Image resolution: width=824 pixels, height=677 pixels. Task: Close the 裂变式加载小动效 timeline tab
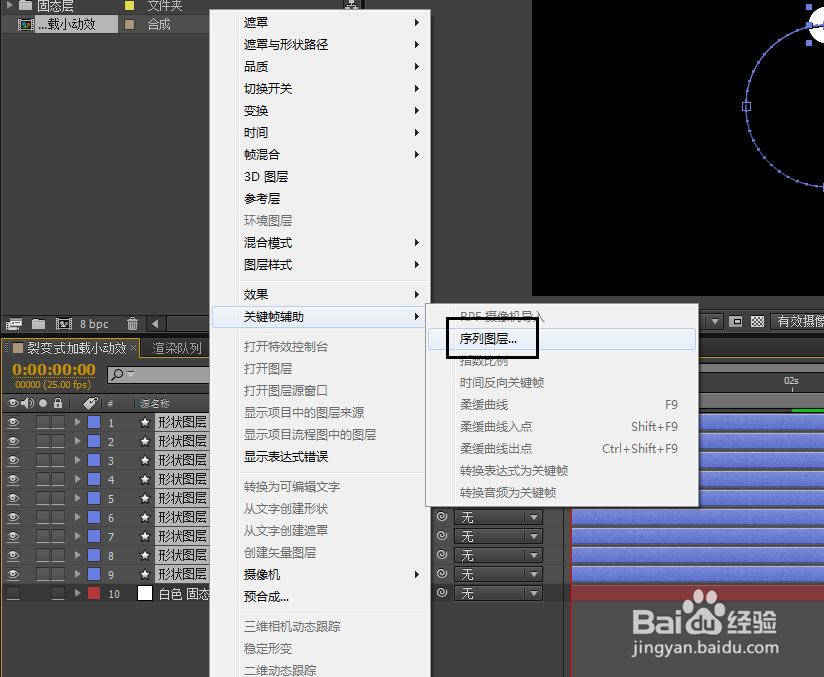(x=133, y=347)
